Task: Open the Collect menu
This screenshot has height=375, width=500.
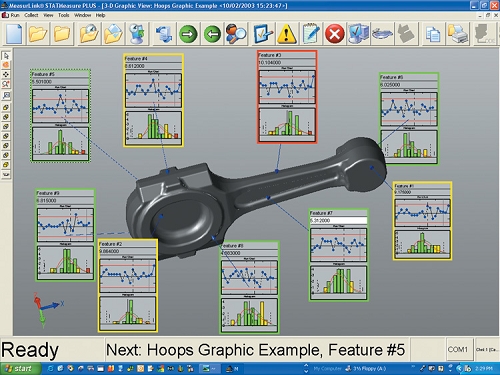Action: click(31, 15)
